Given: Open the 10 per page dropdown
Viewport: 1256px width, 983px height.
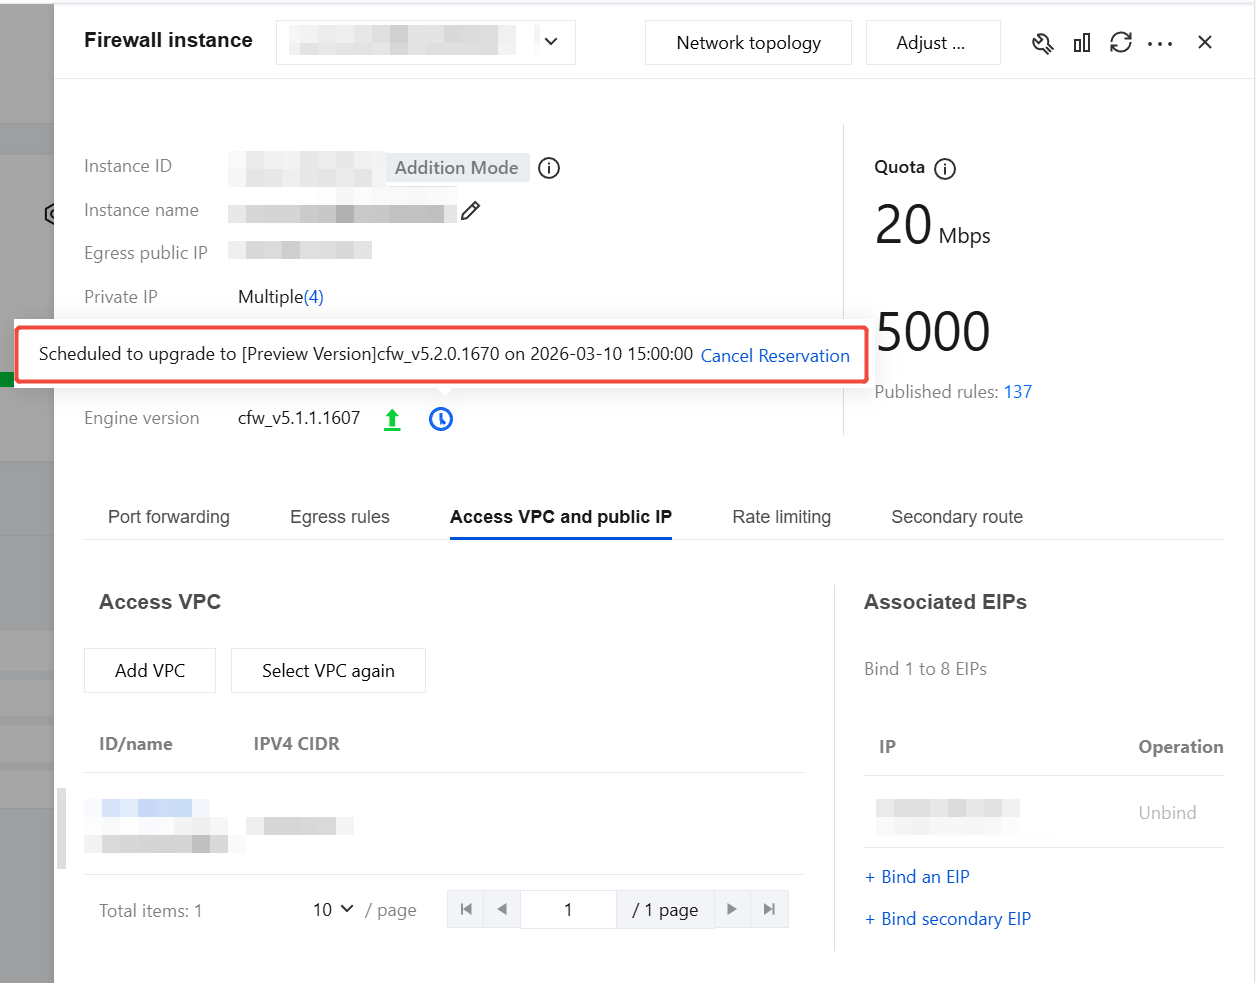Looking at the screenshot, I should pyautogui.click(x=333, y=910).
